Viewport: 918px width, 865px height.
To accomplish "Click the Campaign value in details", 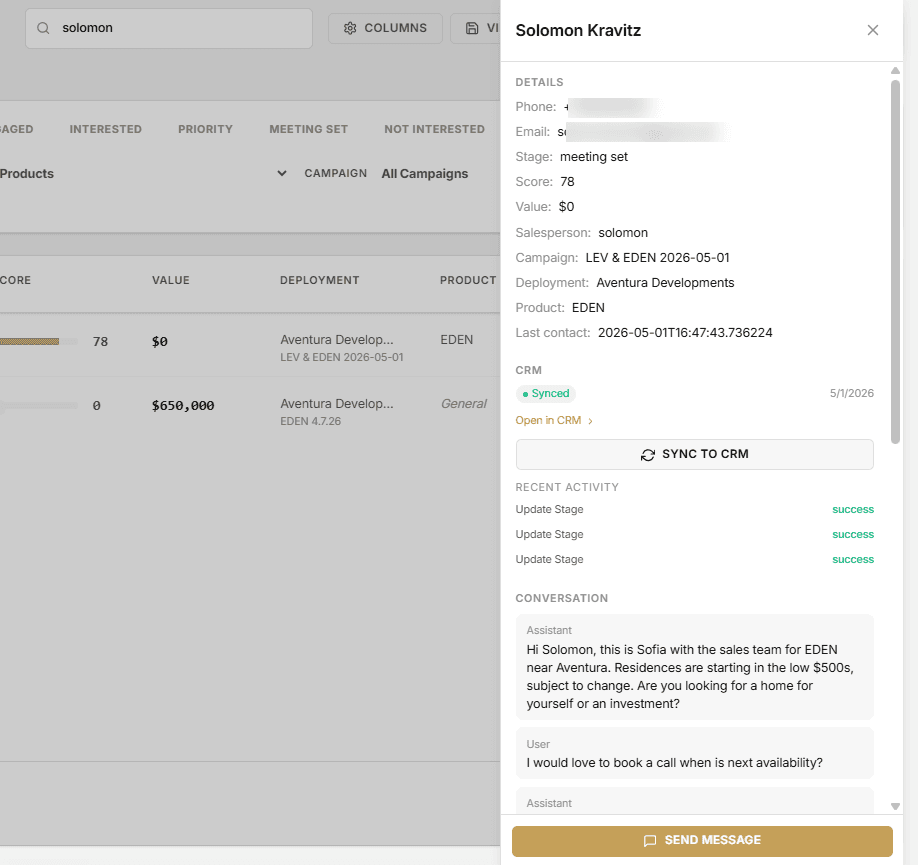I will (657, 258).
